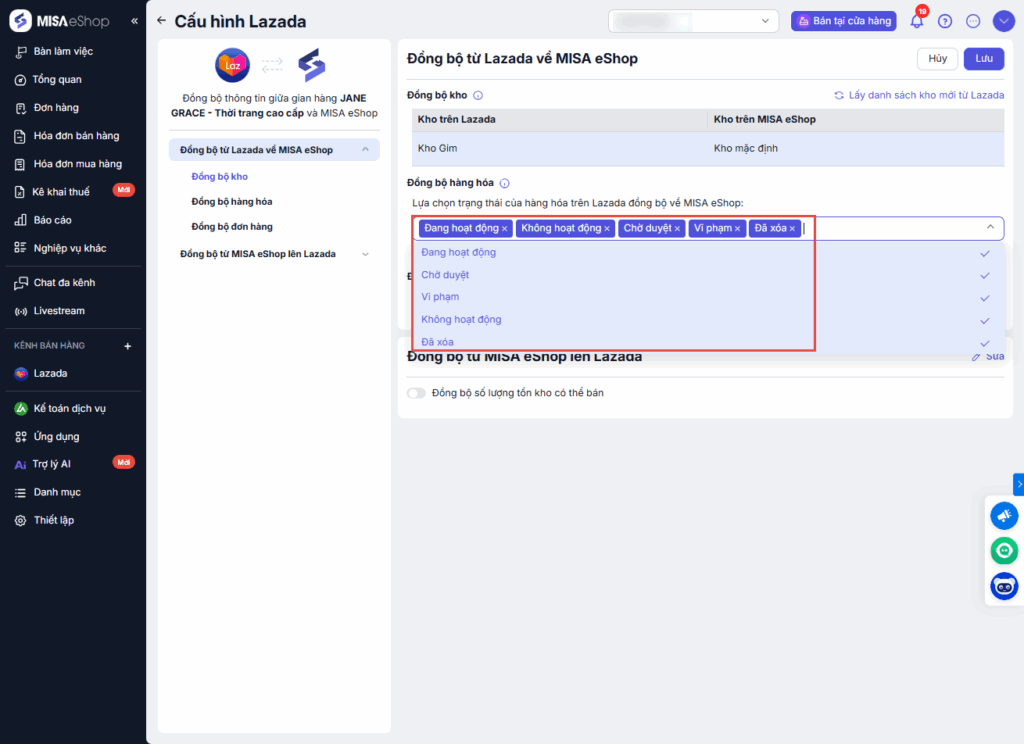1024x744 pixels.
Task: Click info icon next to Đồng bộ kho
Action: coord(478,95)
